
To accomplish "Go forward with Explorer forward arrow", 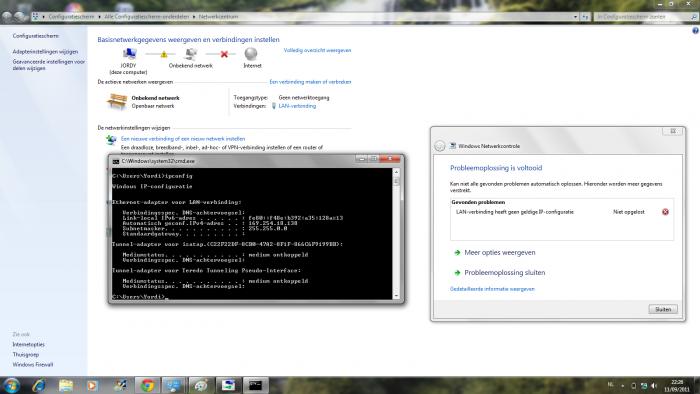I will [x=19, y=17].
